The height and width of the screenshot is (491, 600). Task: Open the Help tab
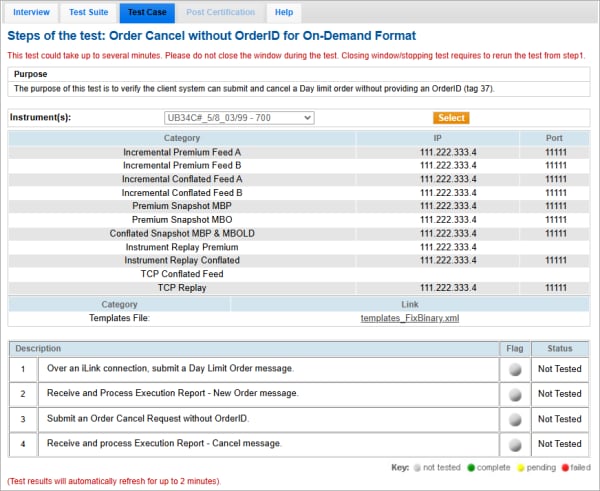point(284,12)
